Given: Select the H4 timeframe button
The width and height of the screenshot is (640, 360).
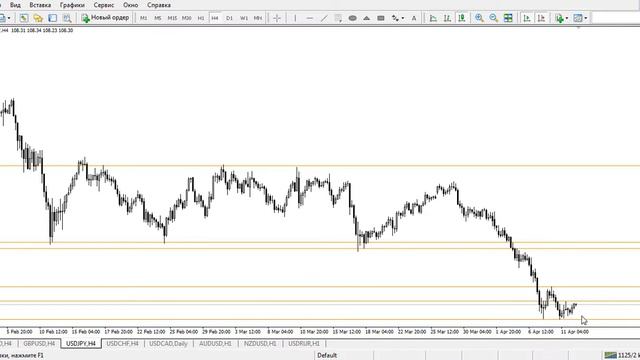Looking at the screenshot, I should [x=215, y=18].
